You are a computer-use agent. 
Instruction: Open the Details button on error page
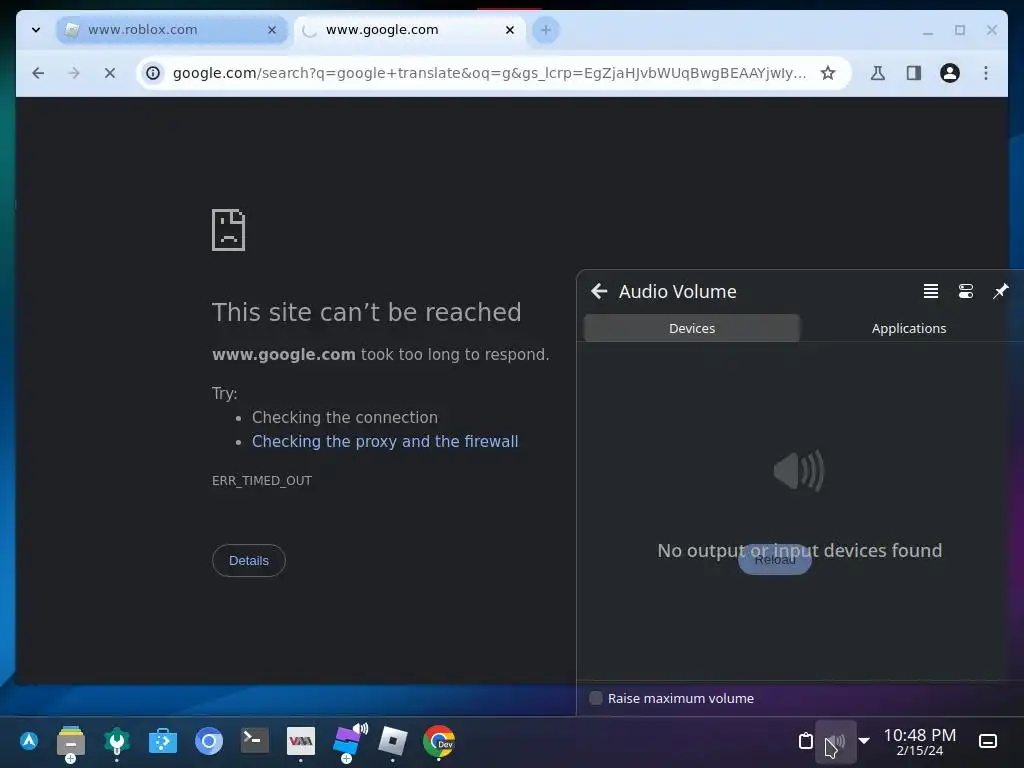point(249,560)
